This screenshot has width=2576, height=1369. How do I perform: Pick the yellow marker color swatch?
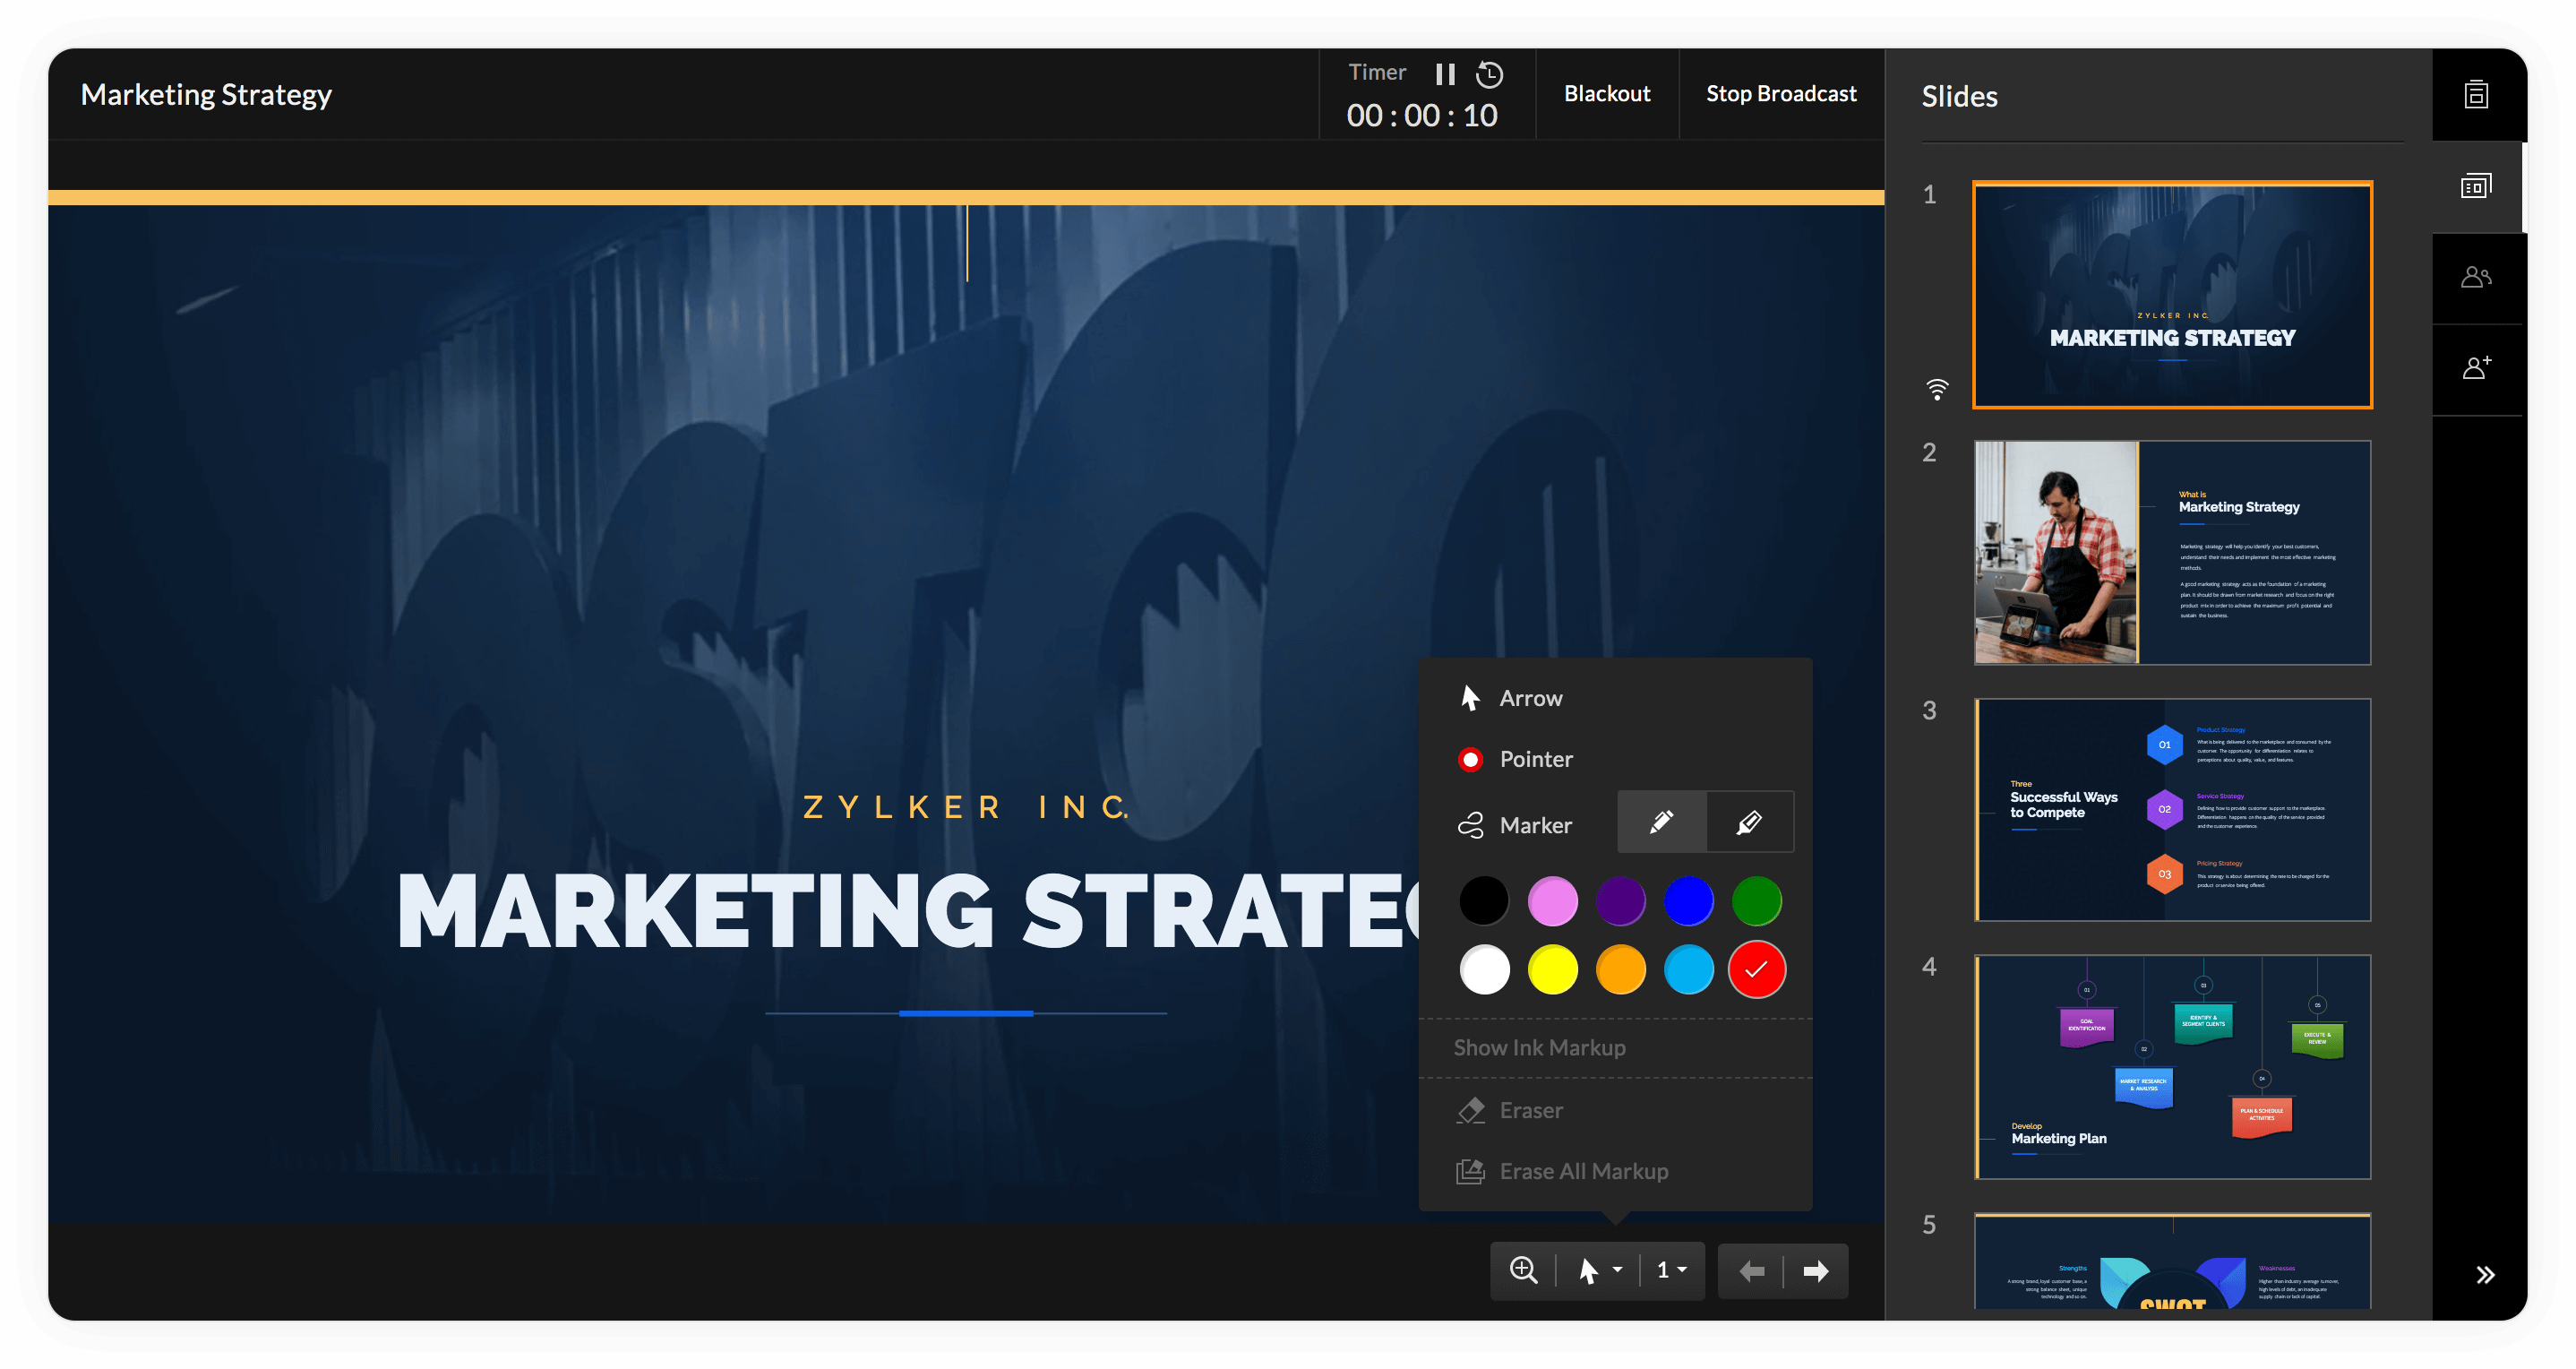pos(1552,969)
